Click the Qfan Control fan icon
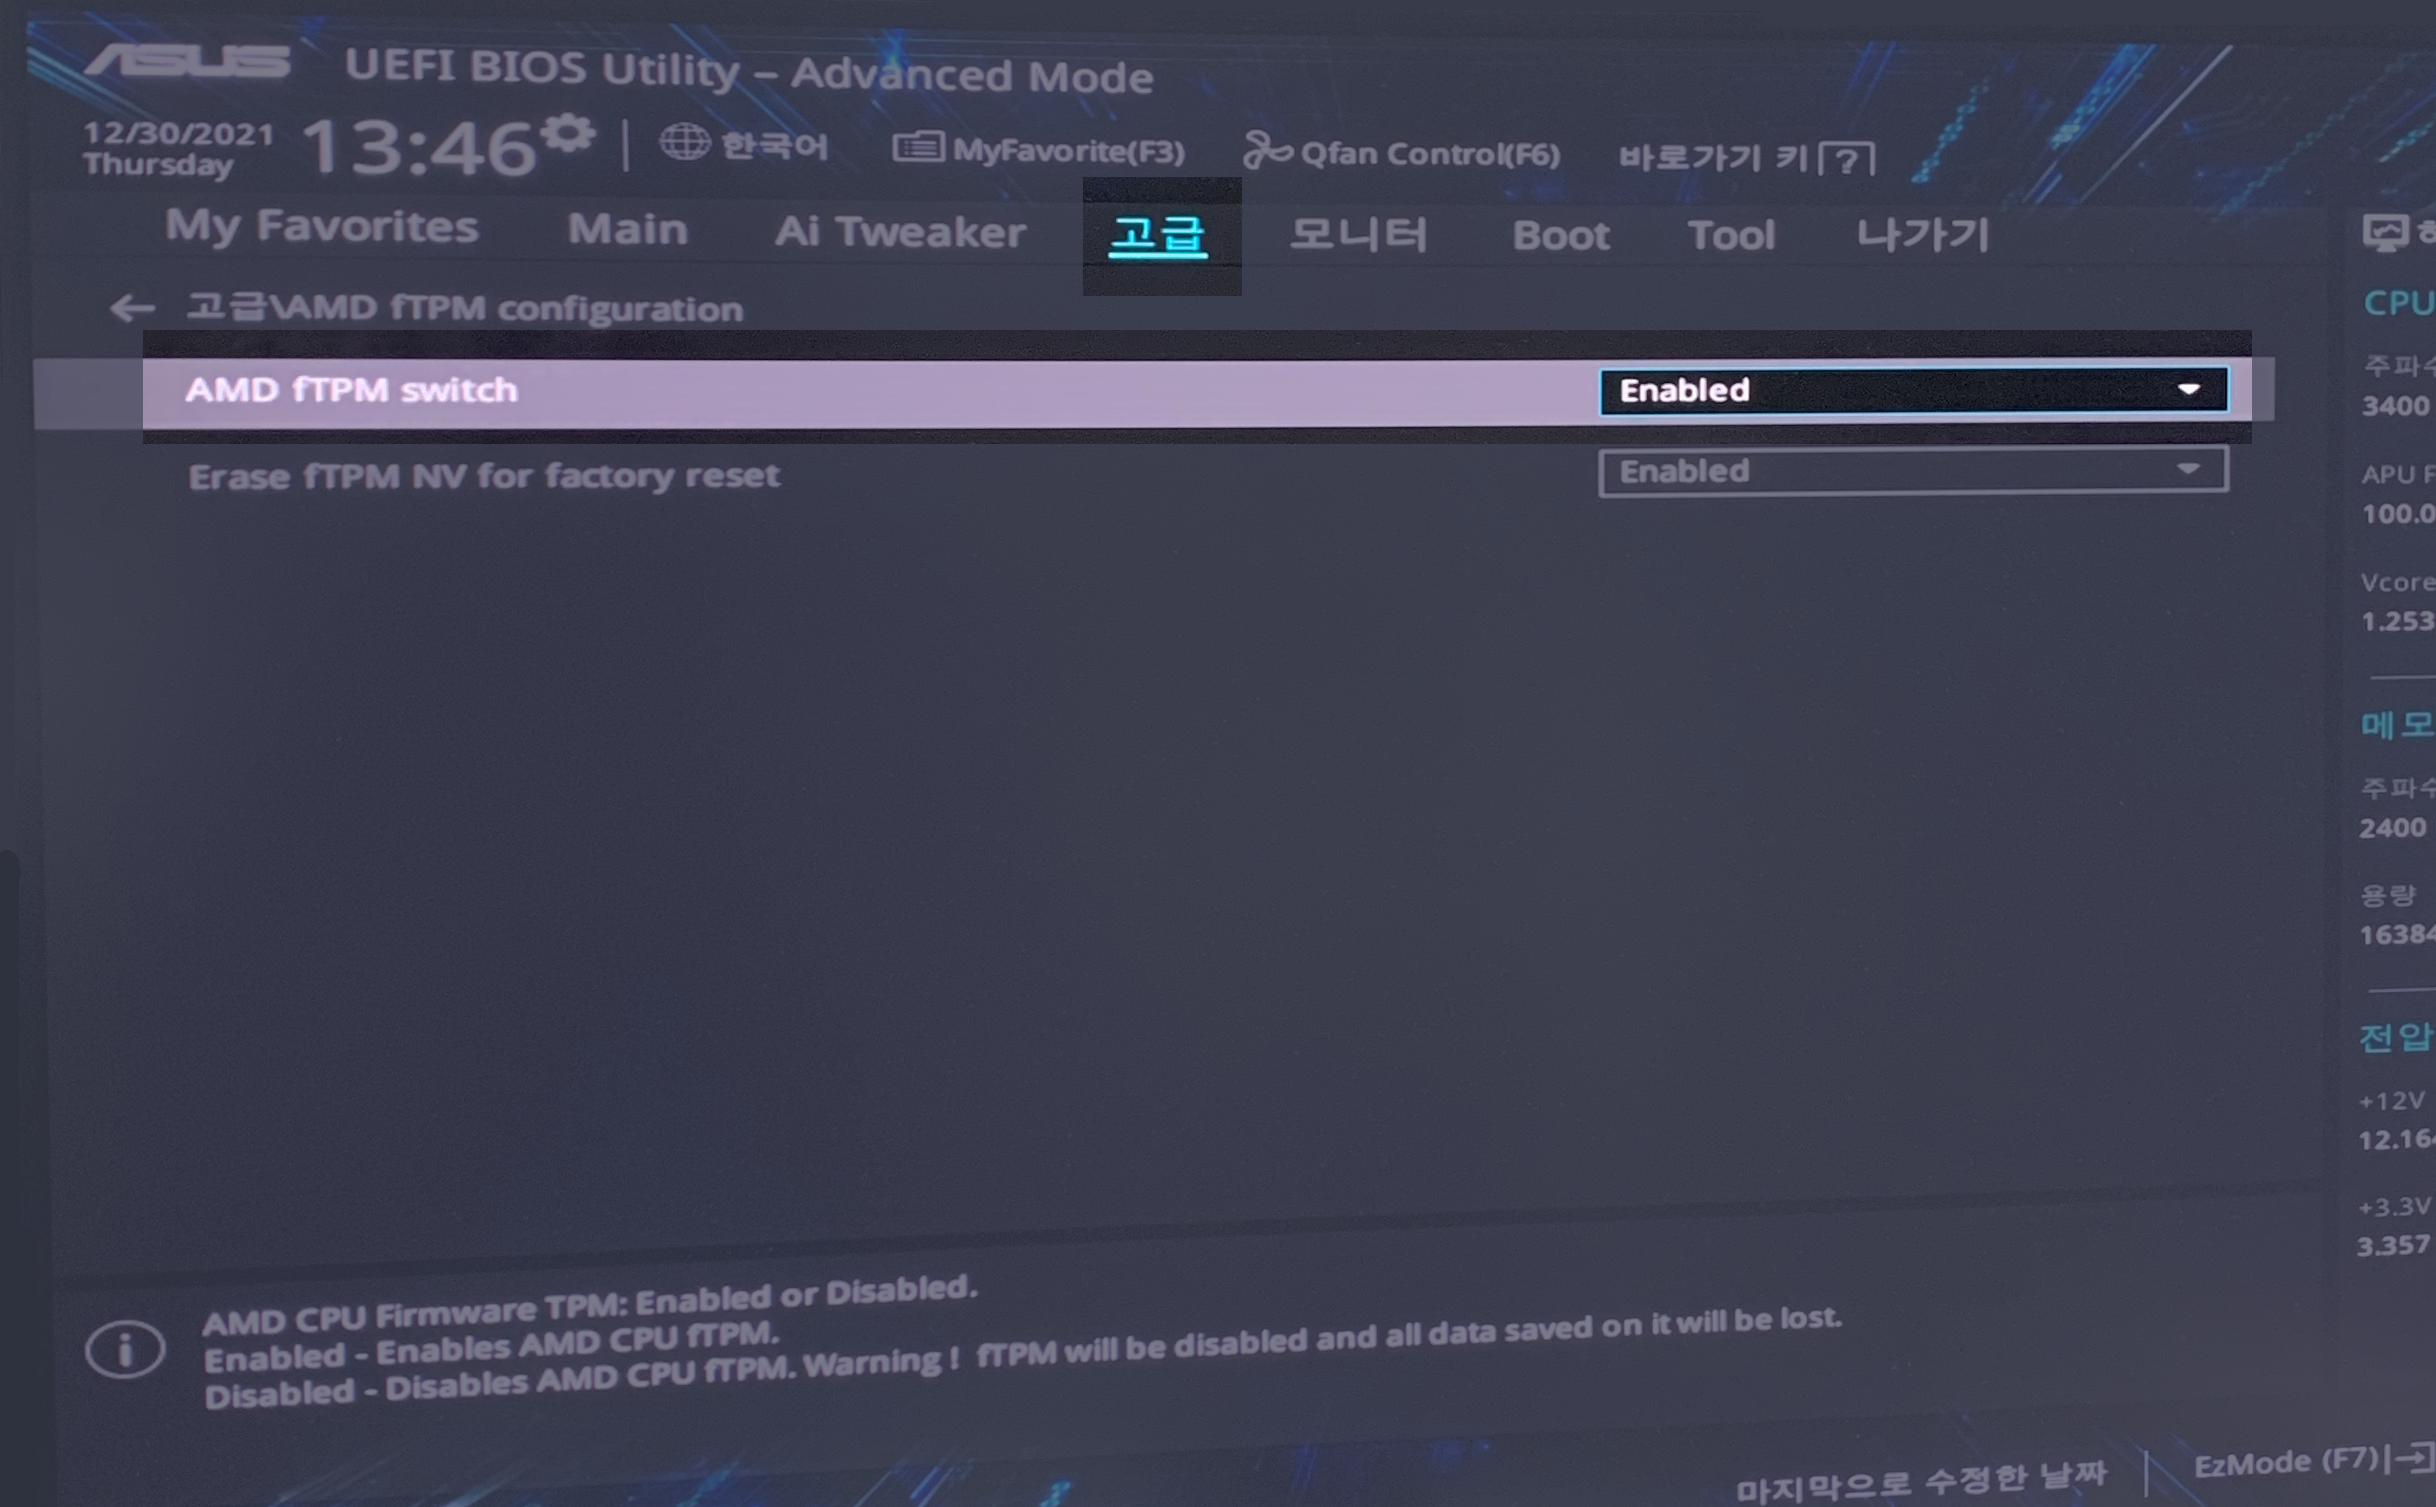Screen dimensions: 2436x1507 click(x=1267, y=151)
